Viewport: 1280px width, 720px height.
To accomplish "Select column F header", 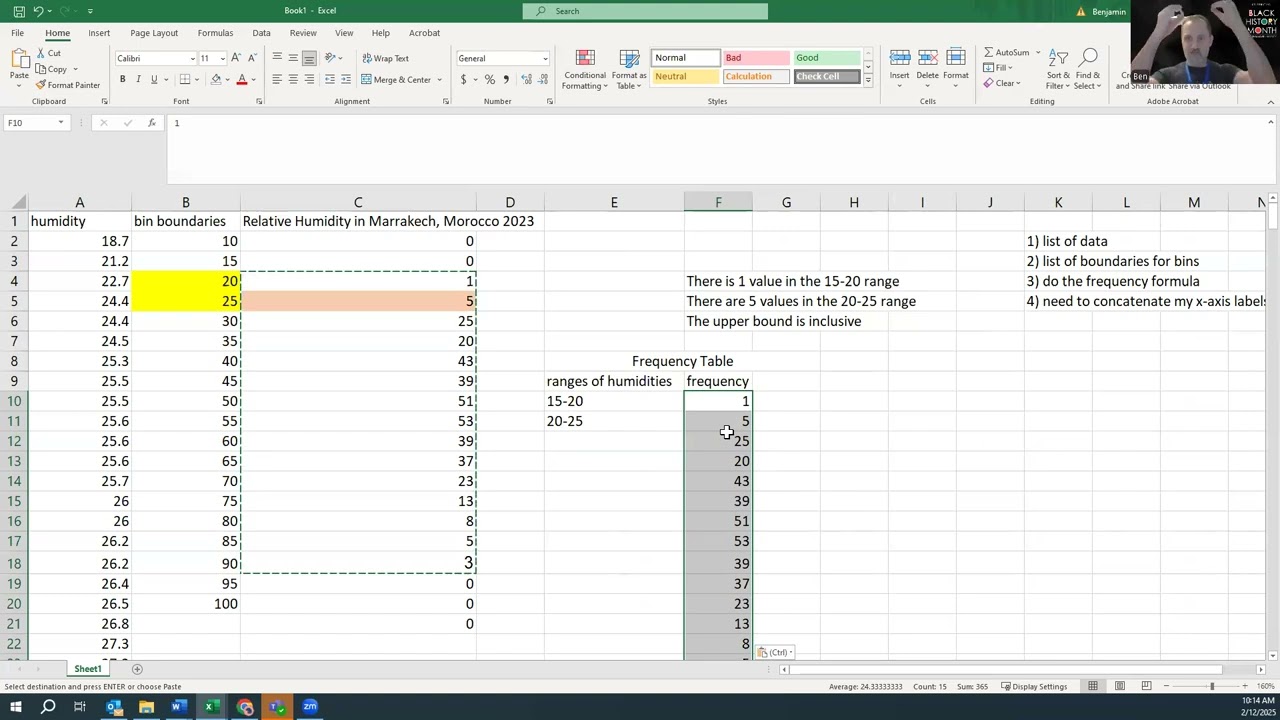I will tap(718, 203).
